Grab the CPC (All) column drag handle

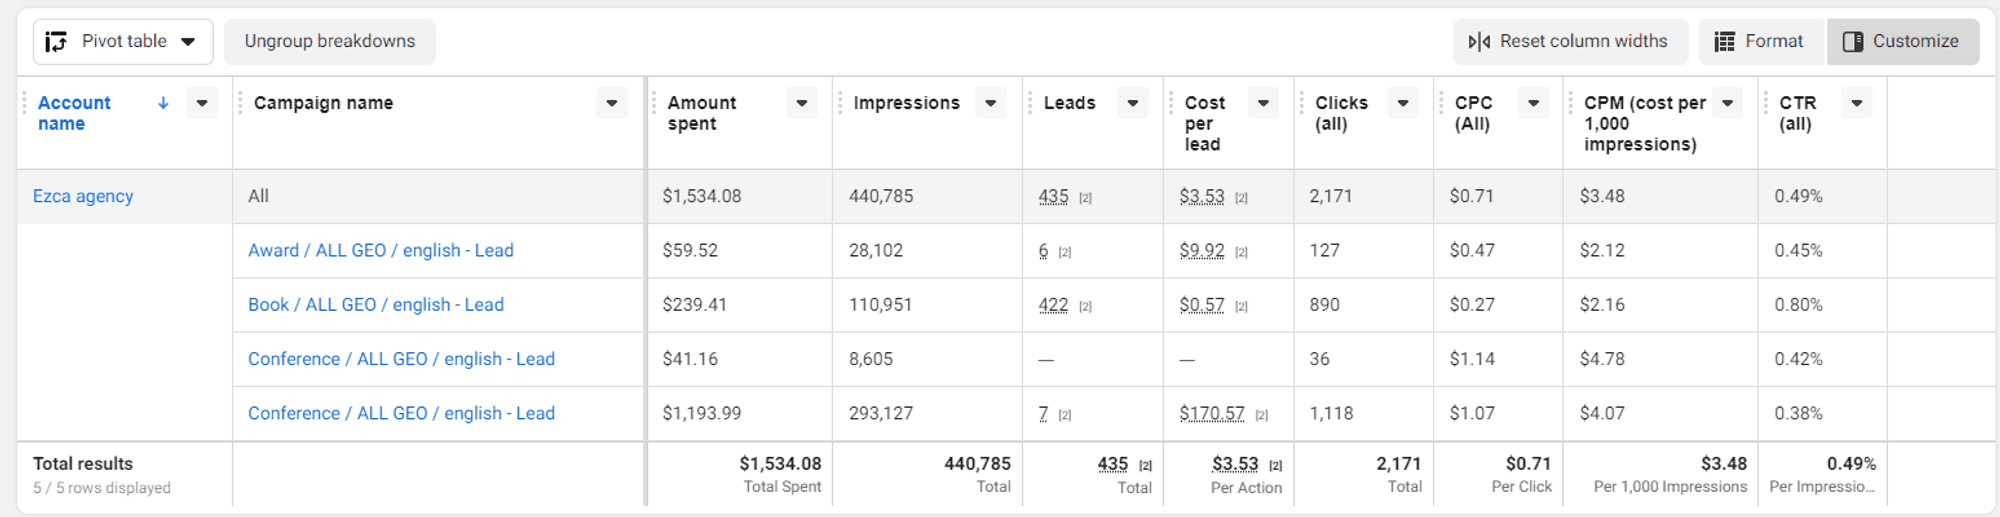[x=1442, y=103]
